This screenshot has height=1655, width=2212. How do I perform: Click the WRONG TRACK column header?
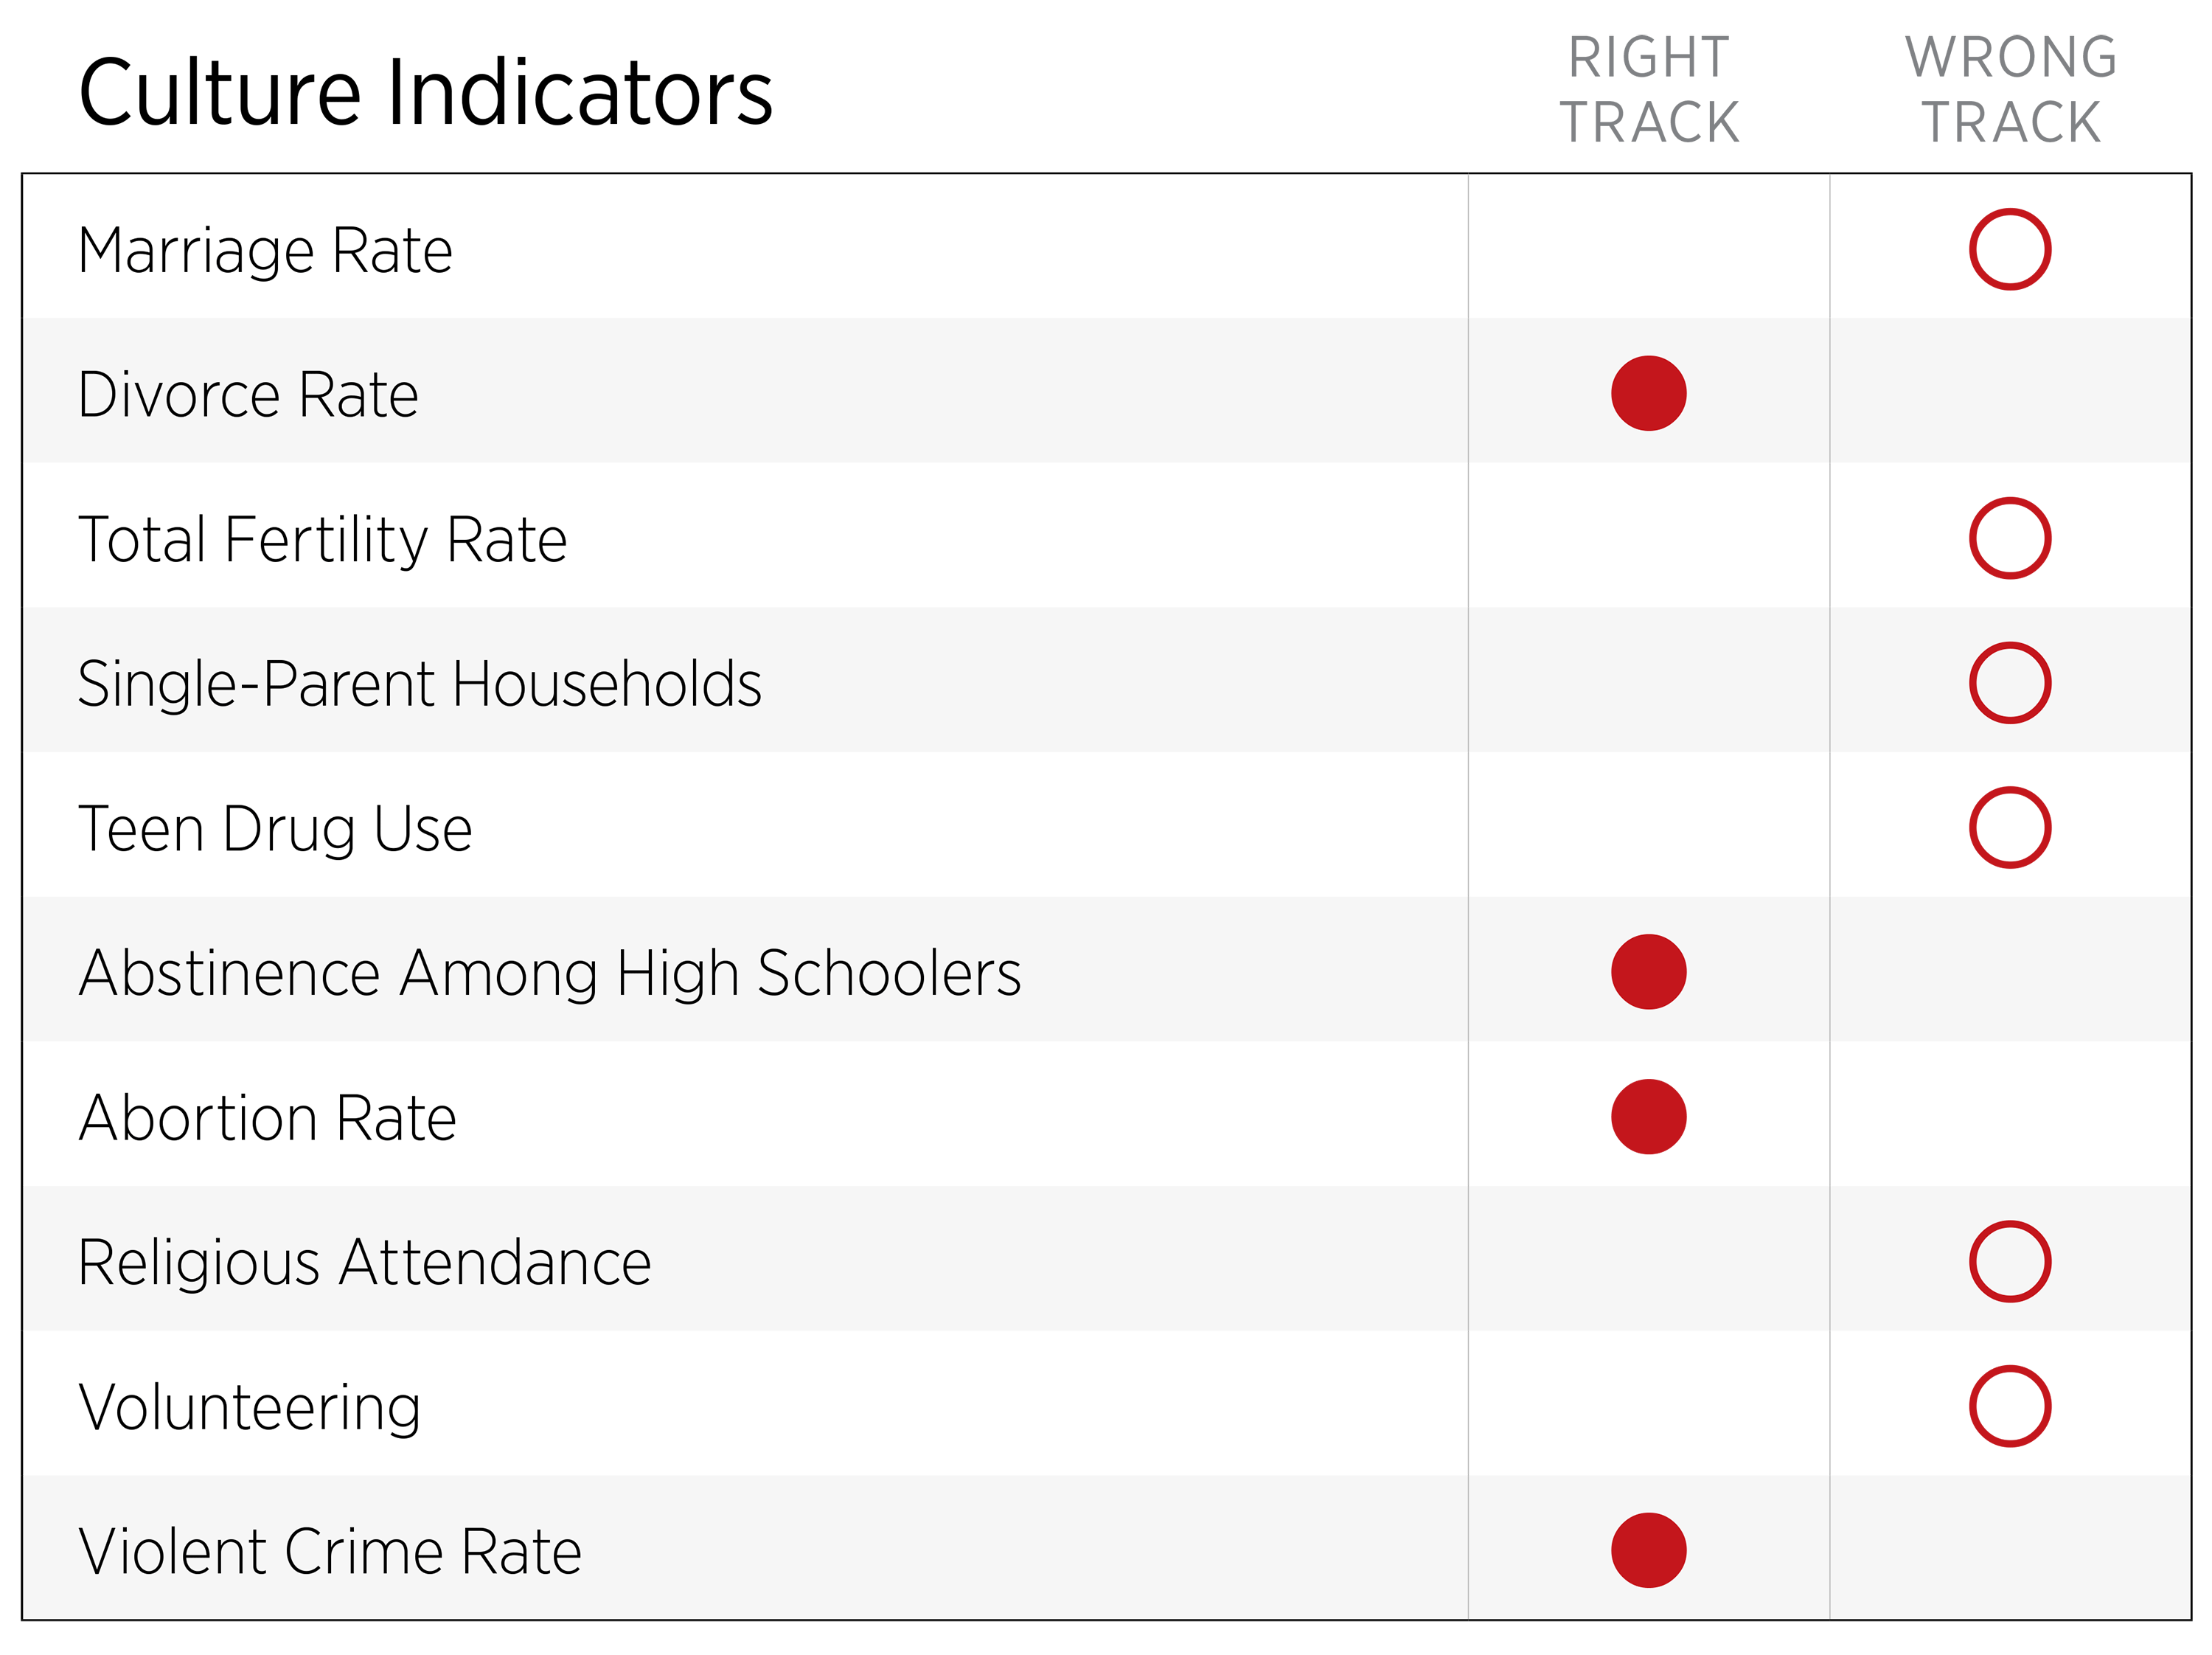(x=2011, y=90)
